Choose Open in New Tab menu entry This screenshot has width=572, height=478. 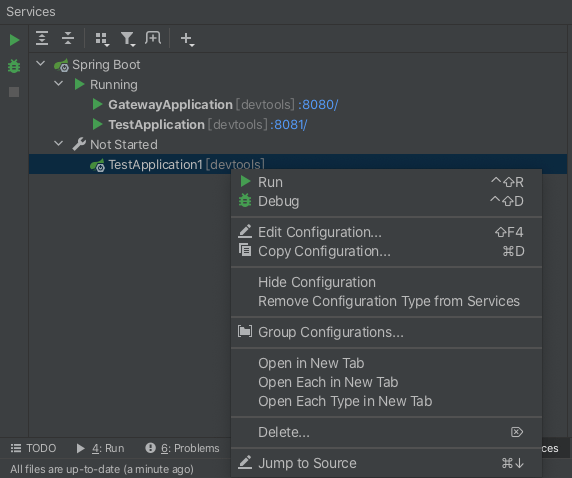tap(386, 363)
